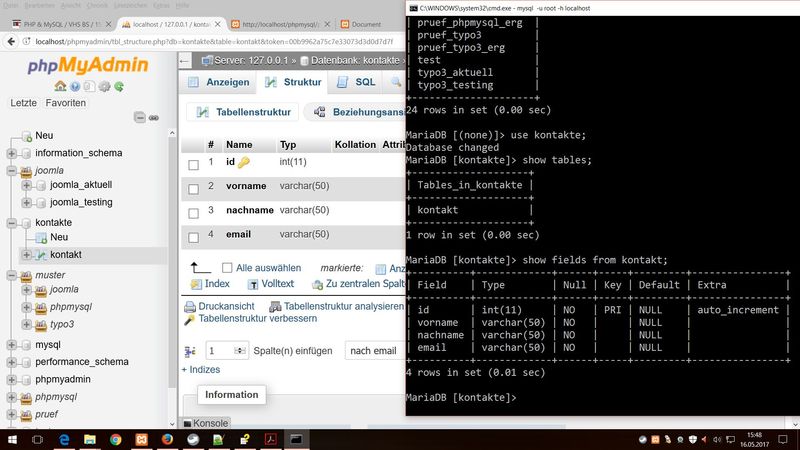Collapse the muster group node

tap(11, 275)
